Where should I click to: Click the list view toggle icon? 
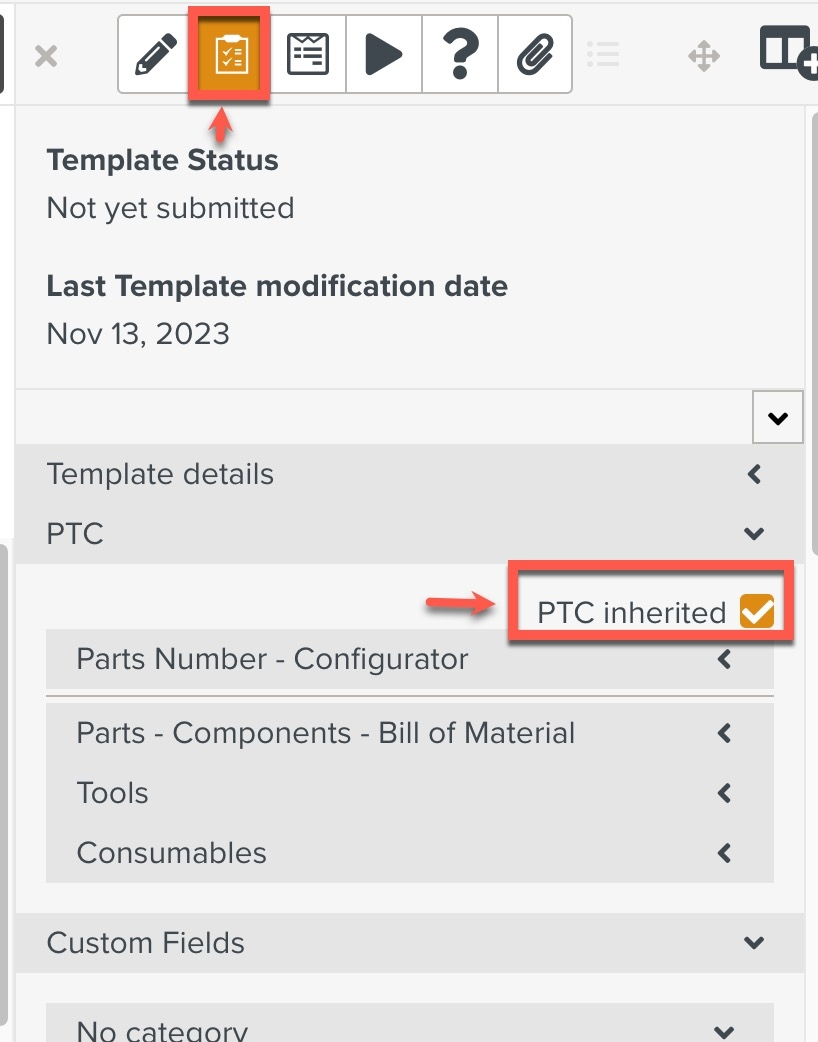(603, 56)
